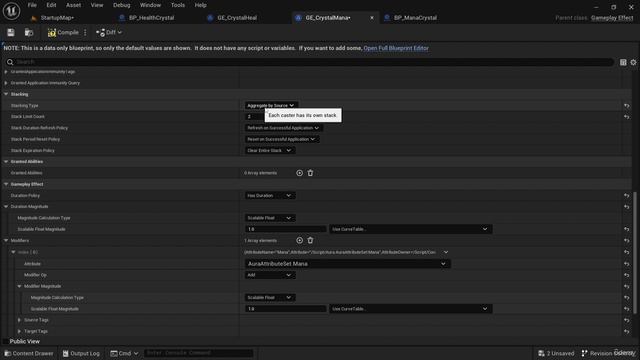Open the Tools menu
Screen dimensions: 640x360
point(178,5)
